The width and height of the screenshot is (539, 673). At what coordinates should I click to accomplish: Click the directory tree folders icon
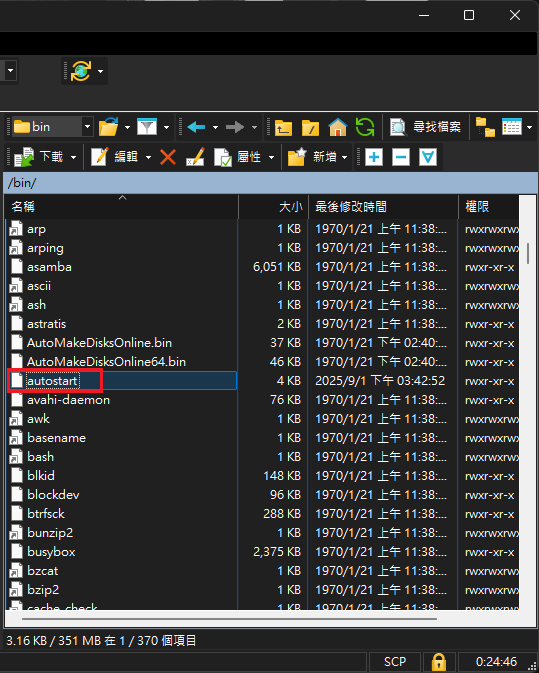pos(485,127)
